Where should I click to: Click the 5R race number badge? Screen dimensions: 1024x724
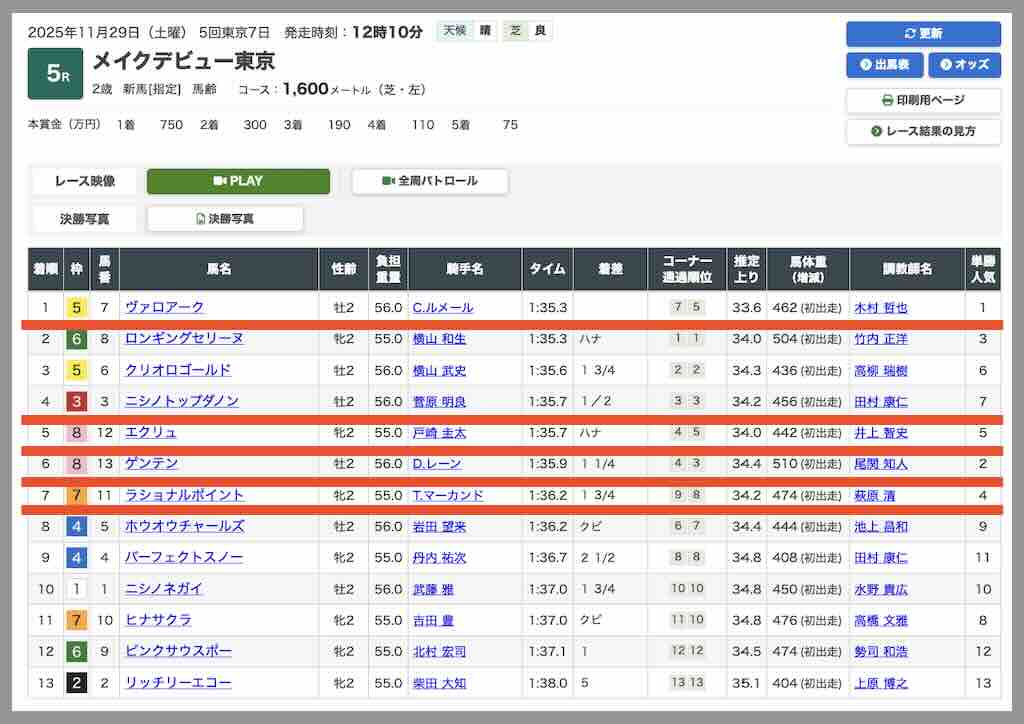(55, 74)
